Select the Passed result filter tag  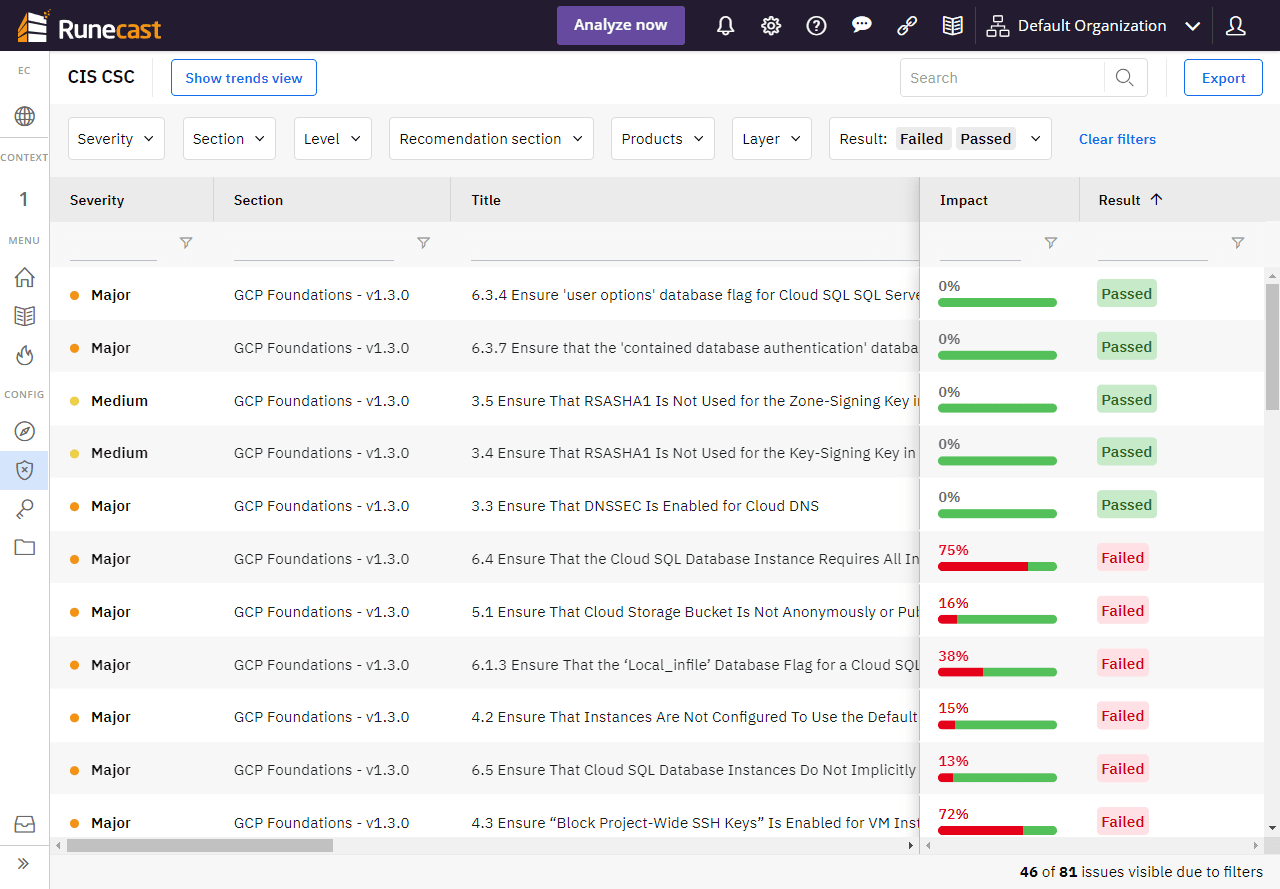(986, 139)
